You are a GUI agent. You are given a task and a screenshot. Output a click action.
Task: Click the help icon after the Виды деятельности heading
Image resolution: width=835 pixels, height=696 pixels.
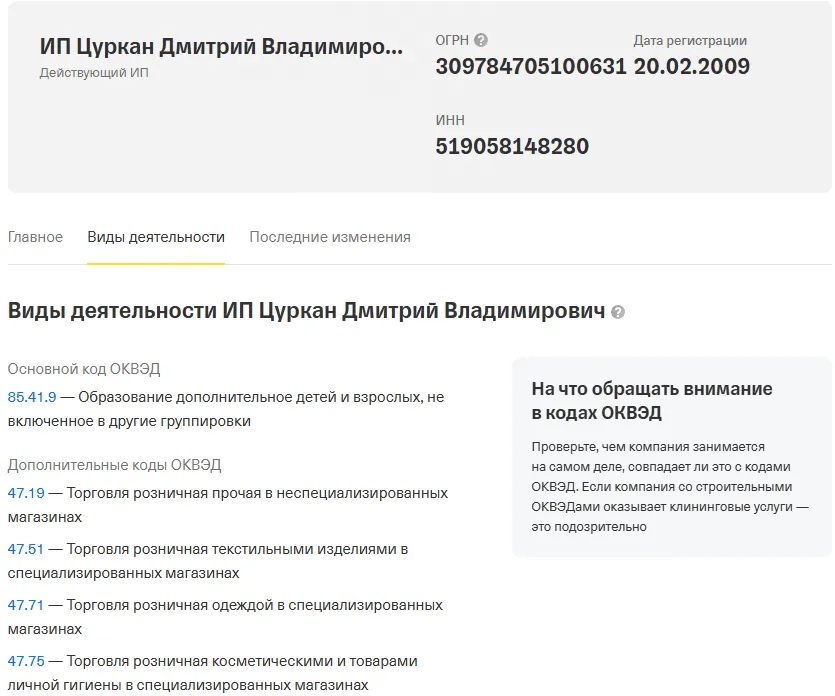[618, 312]
